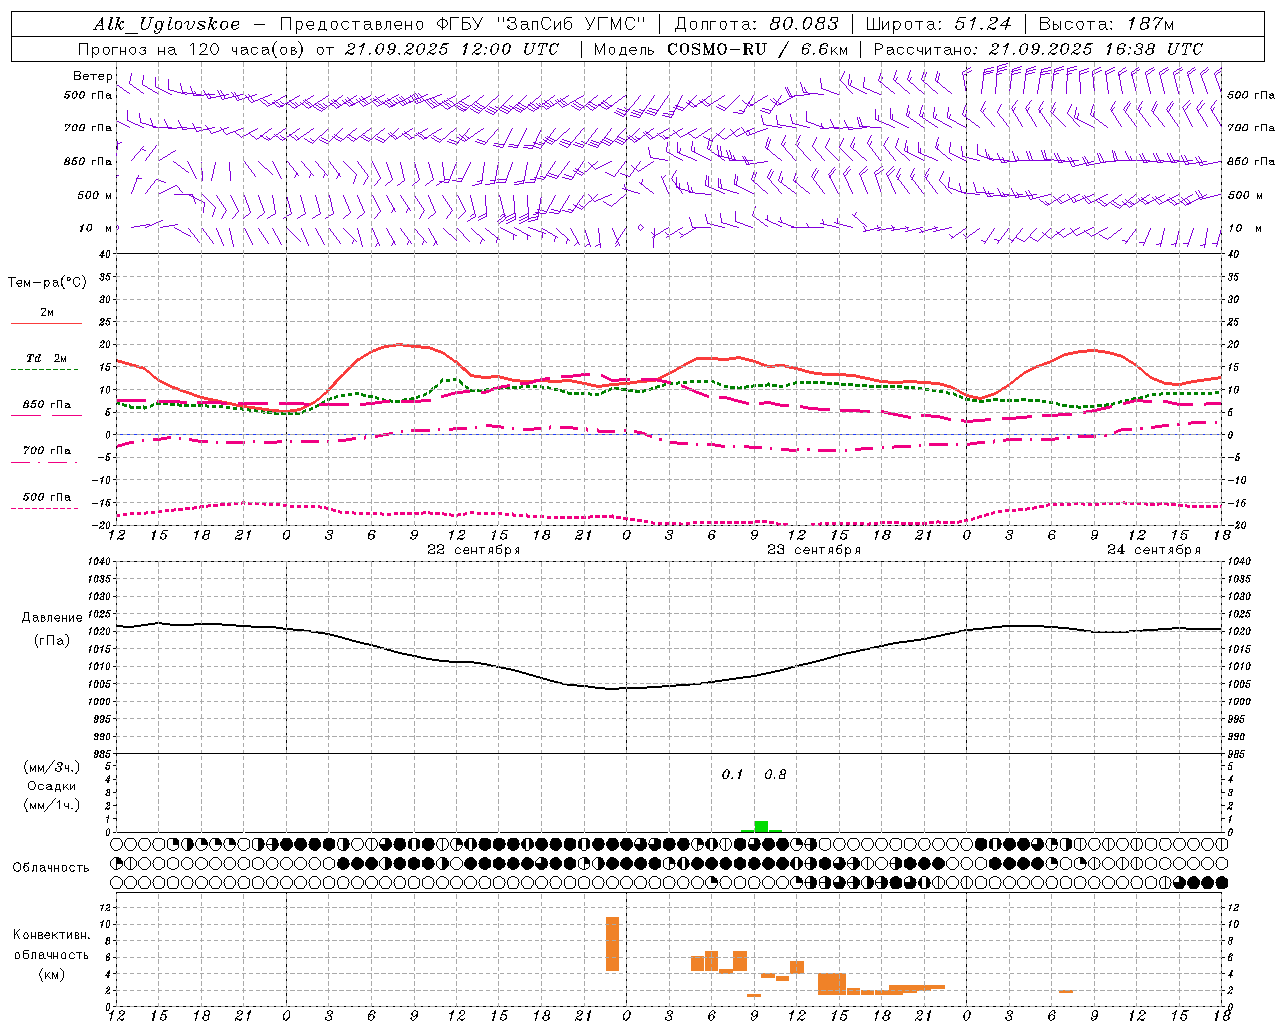Click the (мм/1ч.) precipitation unit label
This screenshot has height=1024, width=1280.
[x=52, y=805]
